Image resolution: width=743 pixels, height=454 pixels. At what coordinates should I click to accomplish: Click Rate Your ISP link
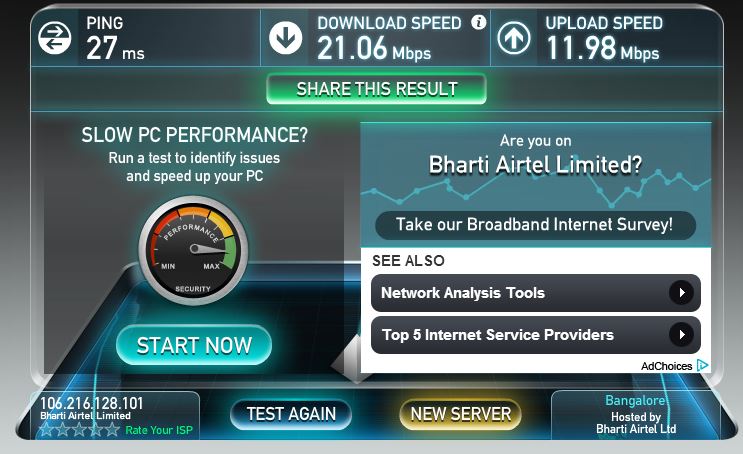[159, 430]
